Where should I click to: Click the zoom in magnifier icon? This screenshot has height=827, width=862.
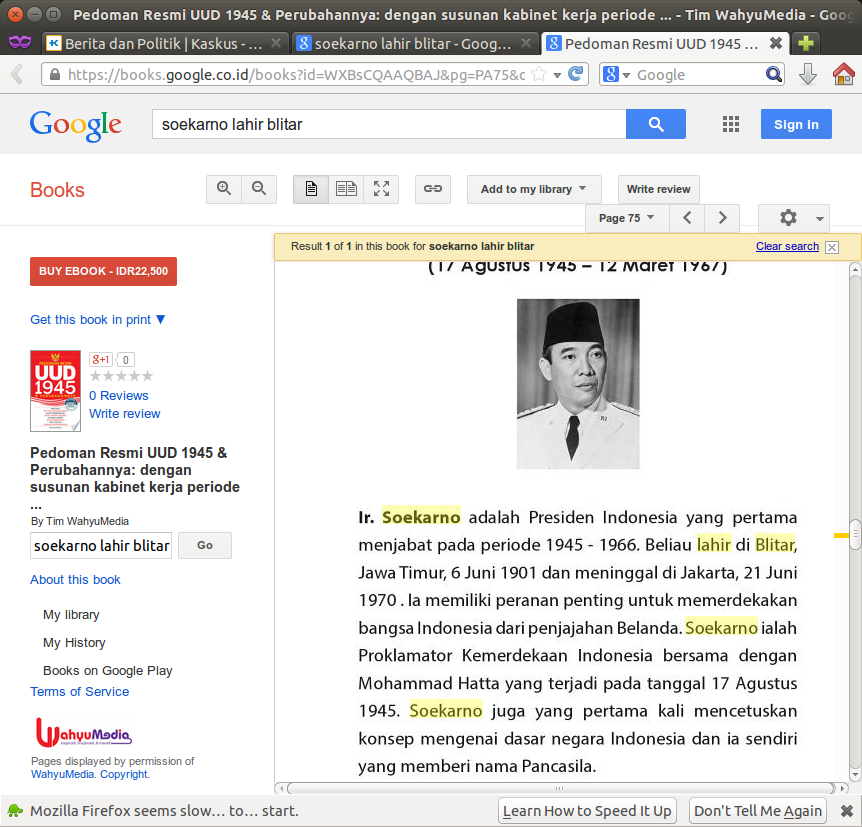(224, 189)
